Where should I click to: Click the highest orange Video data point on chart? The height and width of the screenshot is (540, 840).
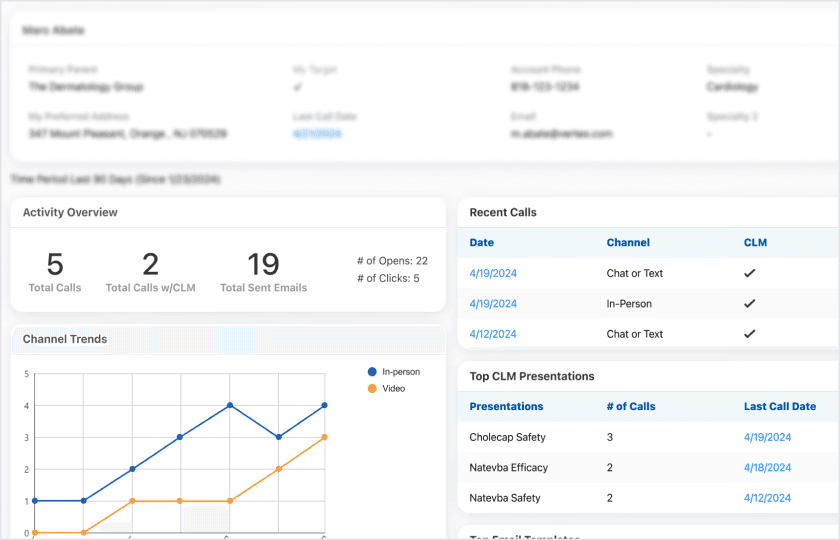point(324,437)
